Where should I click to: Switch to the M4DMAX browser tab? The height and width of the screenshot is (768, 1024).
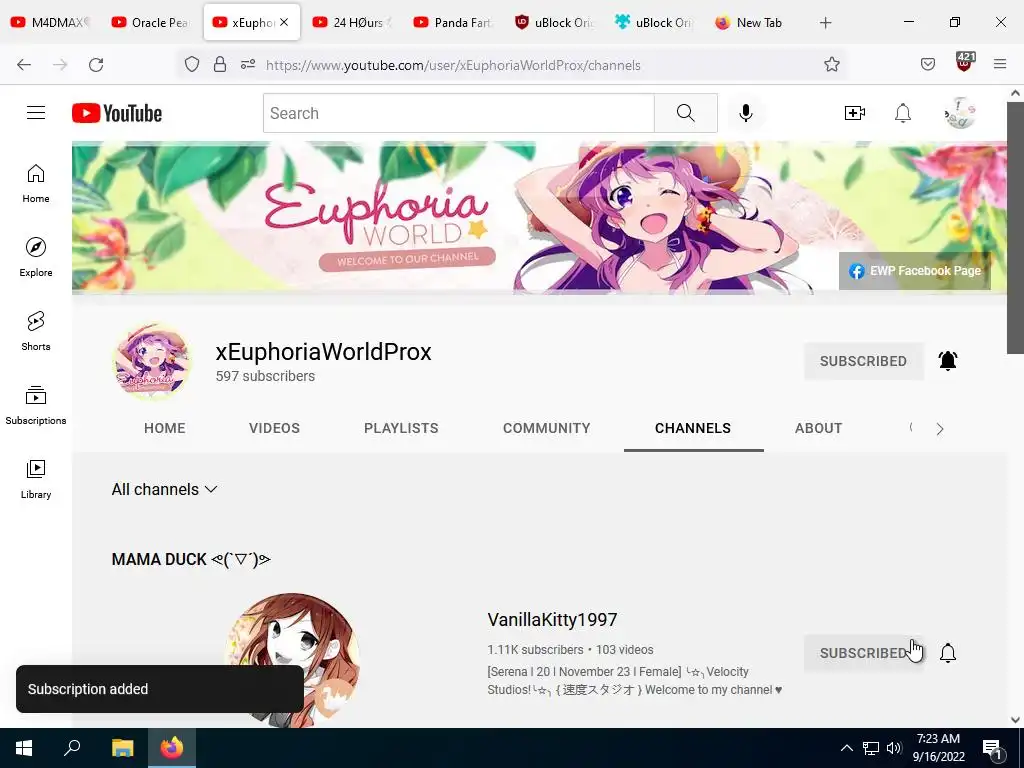(52, 22)
